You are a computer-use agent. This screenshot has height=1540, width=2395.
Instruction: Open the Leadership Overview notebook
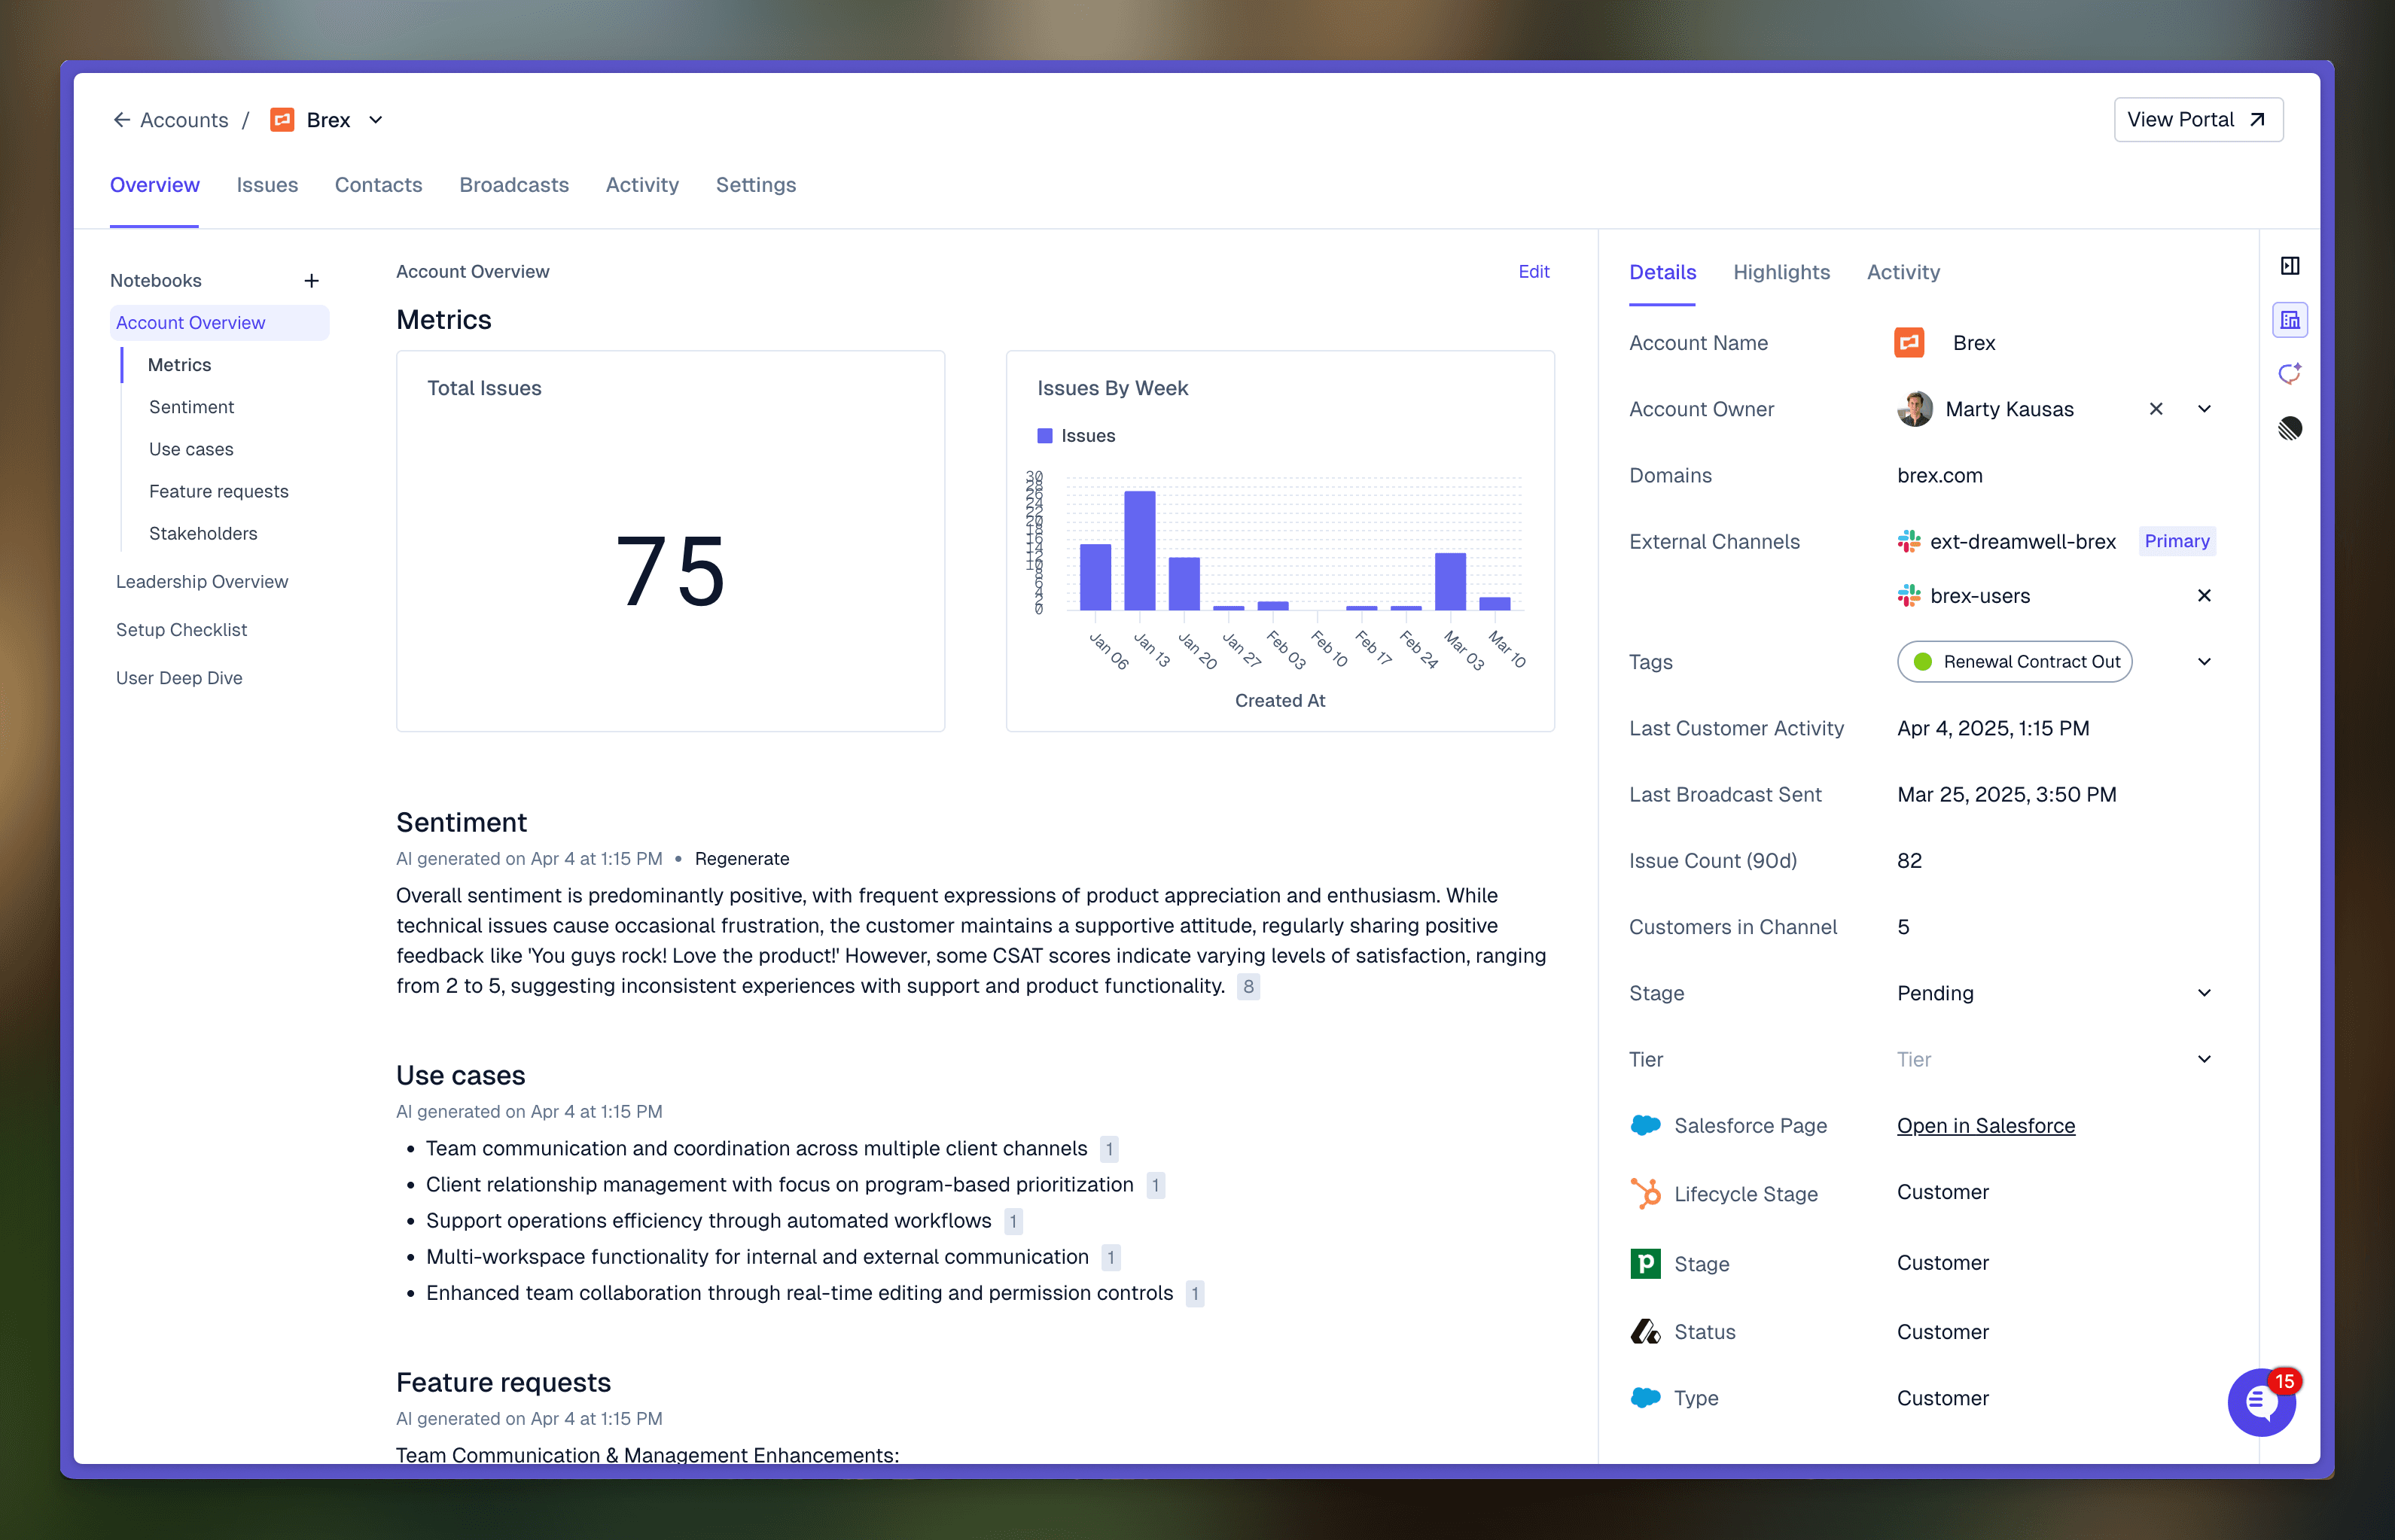pyautogui.click(x=202, y=582)
